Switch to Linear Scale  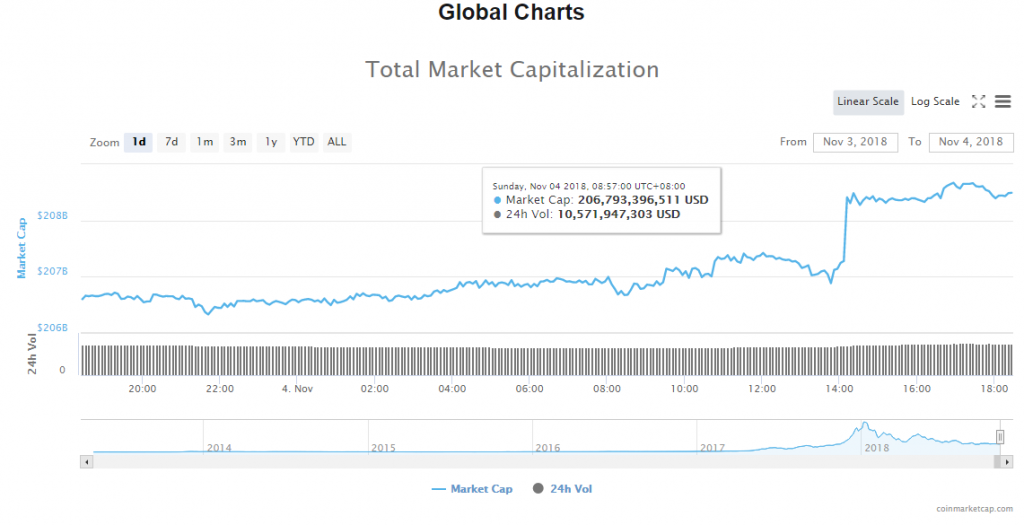[868, 101]
